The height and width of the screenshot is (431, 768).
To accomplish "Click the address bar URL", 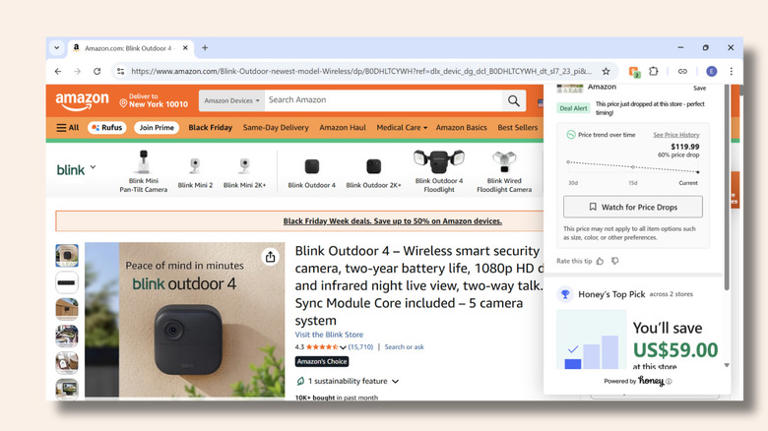I will [361, 72].
